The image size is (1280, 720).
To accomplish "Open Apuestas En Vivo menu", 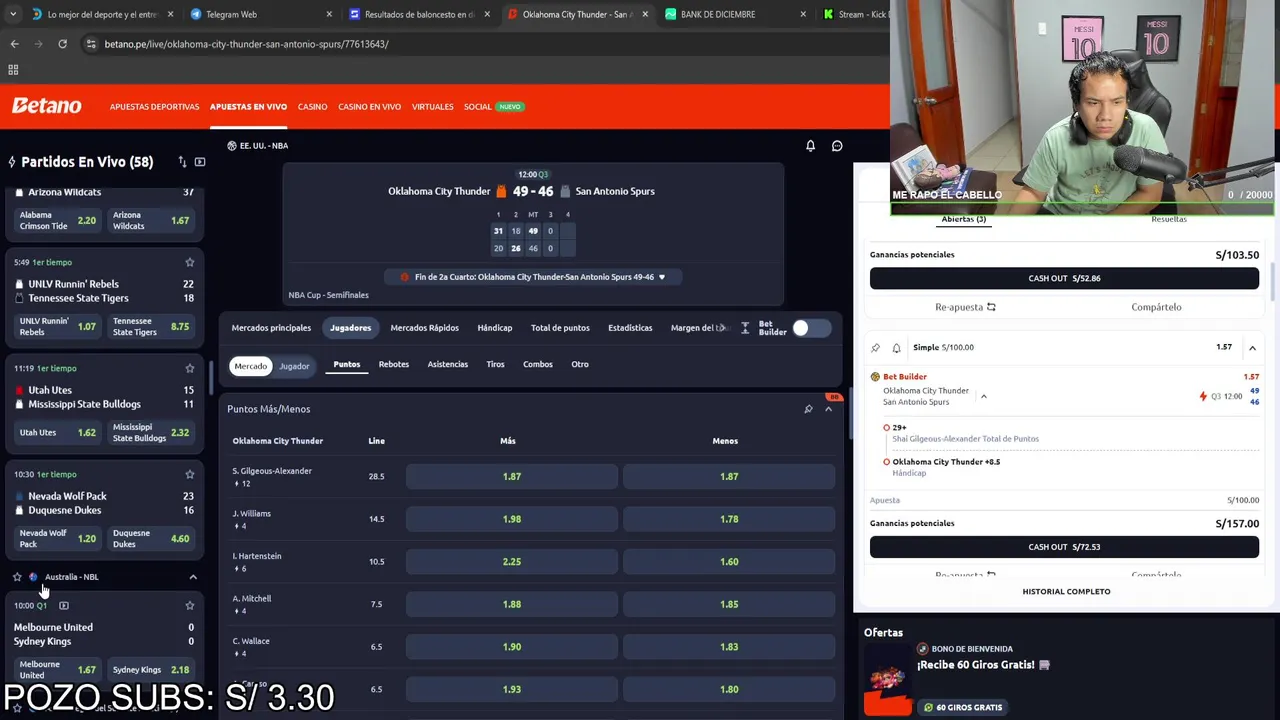I will click(x=248, y=106).
